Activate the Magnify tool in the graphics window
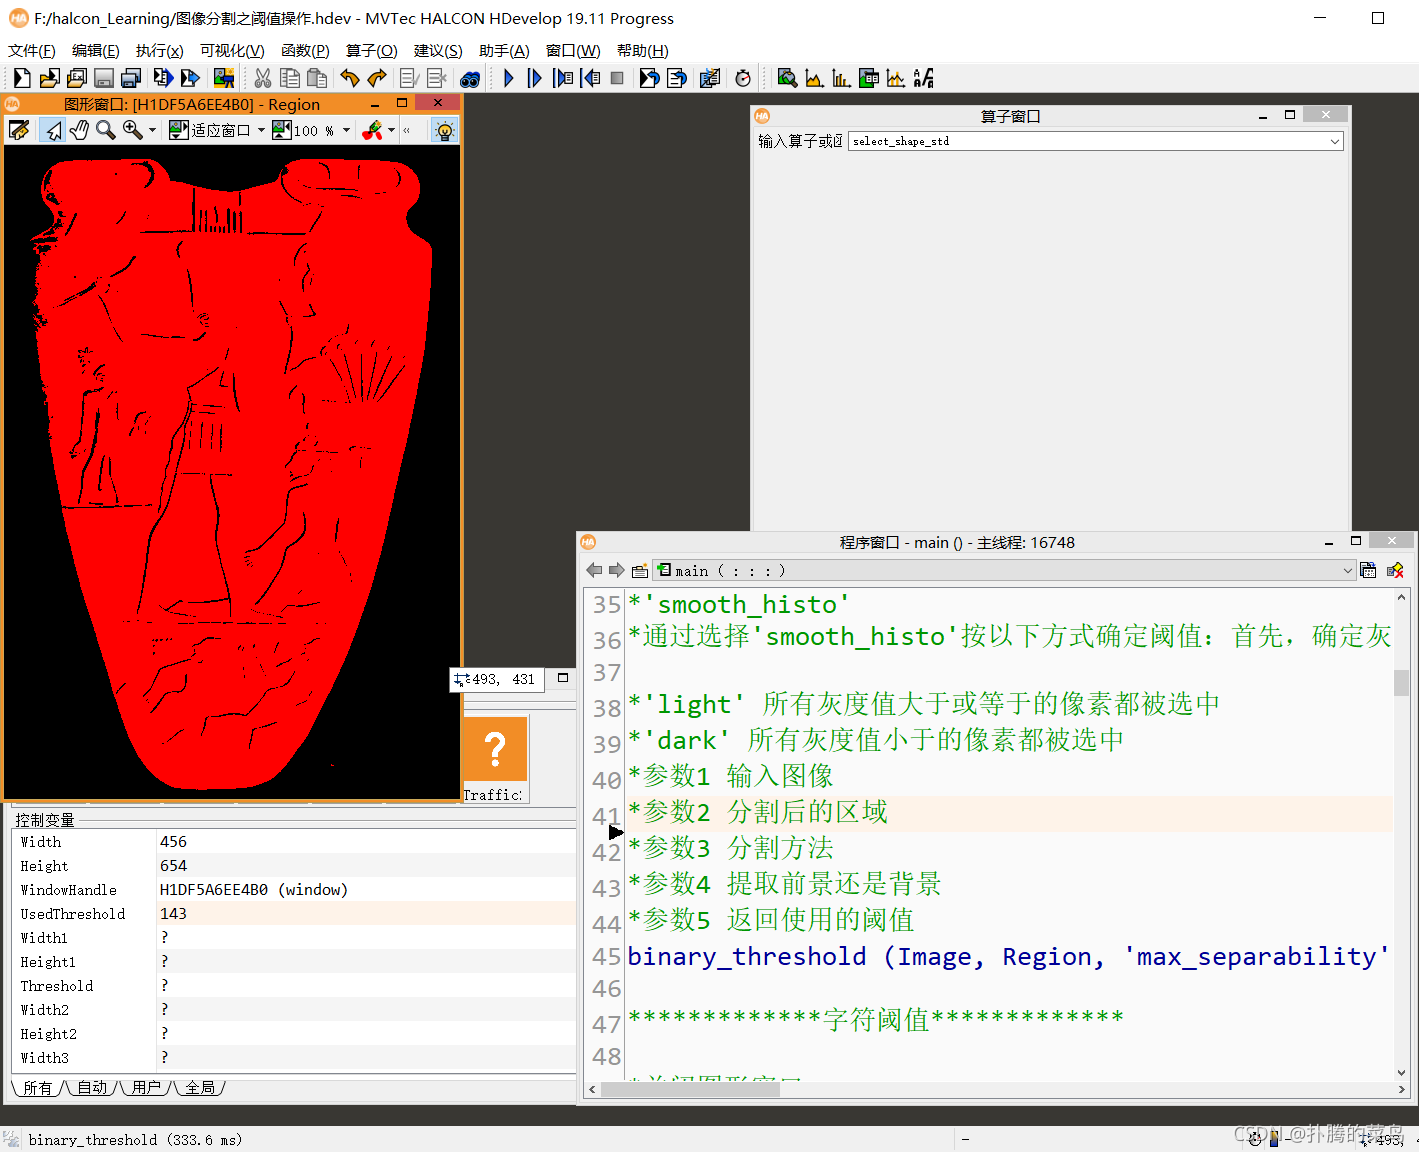Image resolution: width=1419 pixels, height=1152 pixels. 106,129
